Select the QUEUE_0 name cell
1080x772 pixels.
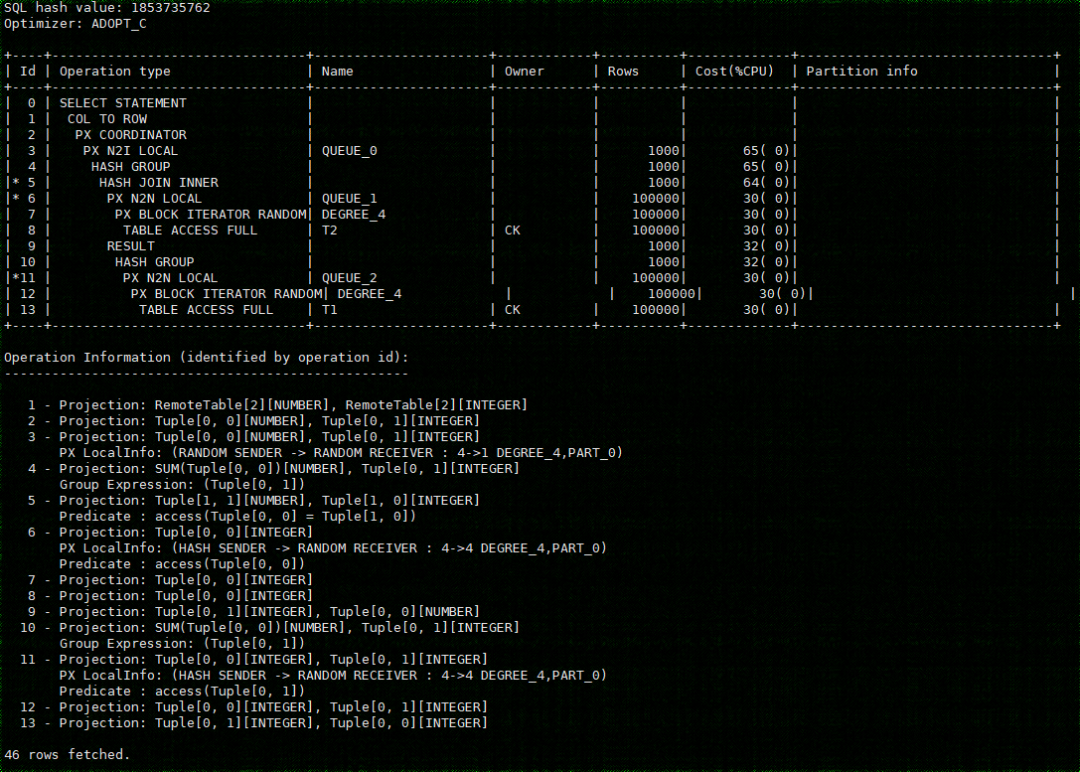[x=349, y=150]
